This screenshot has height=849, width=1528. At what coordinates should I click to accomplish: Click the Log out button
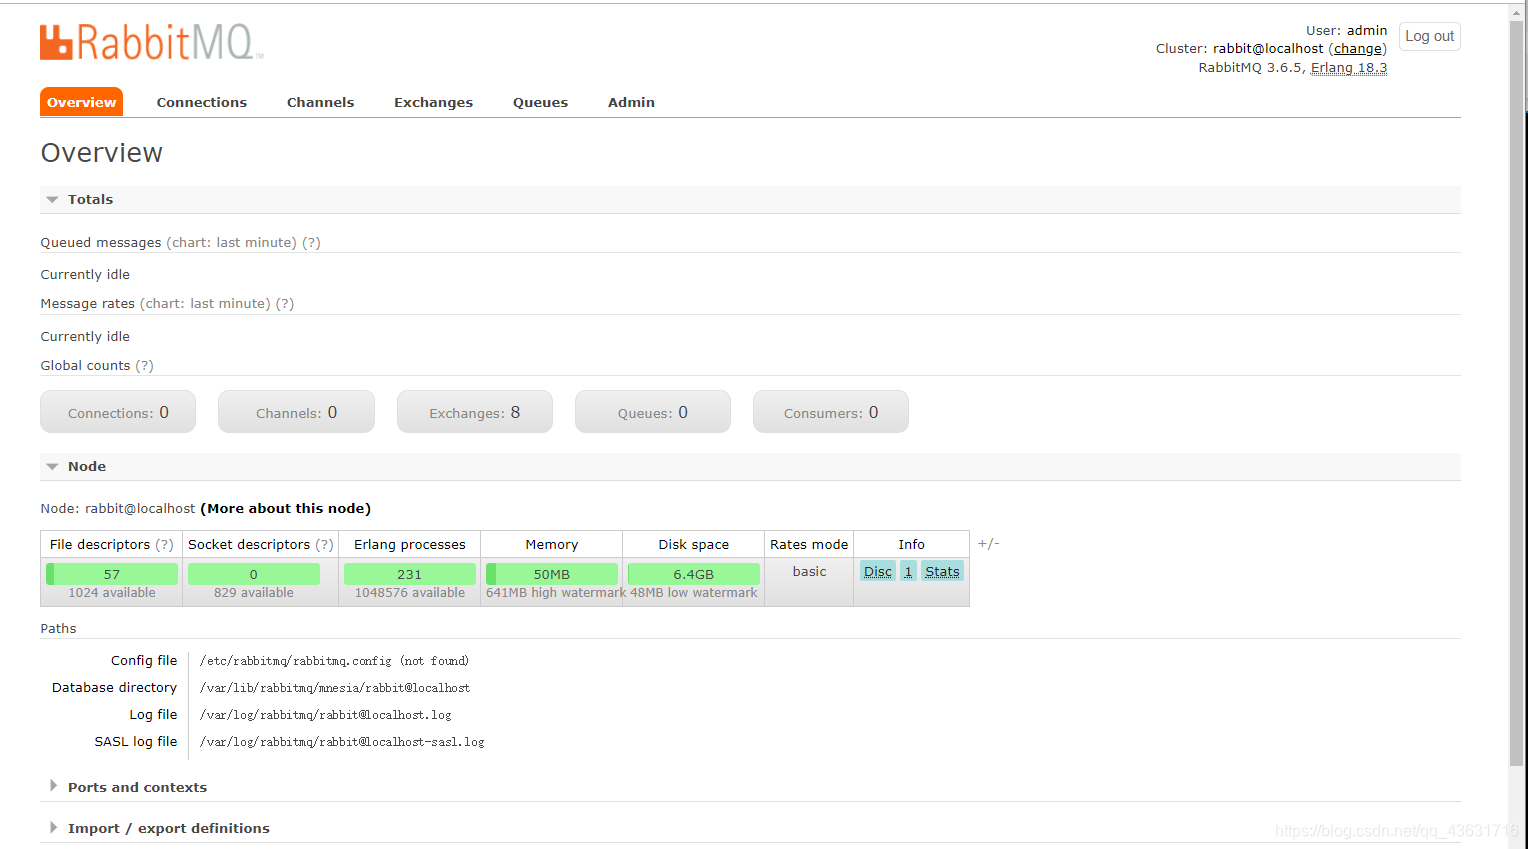point(1429,36)
